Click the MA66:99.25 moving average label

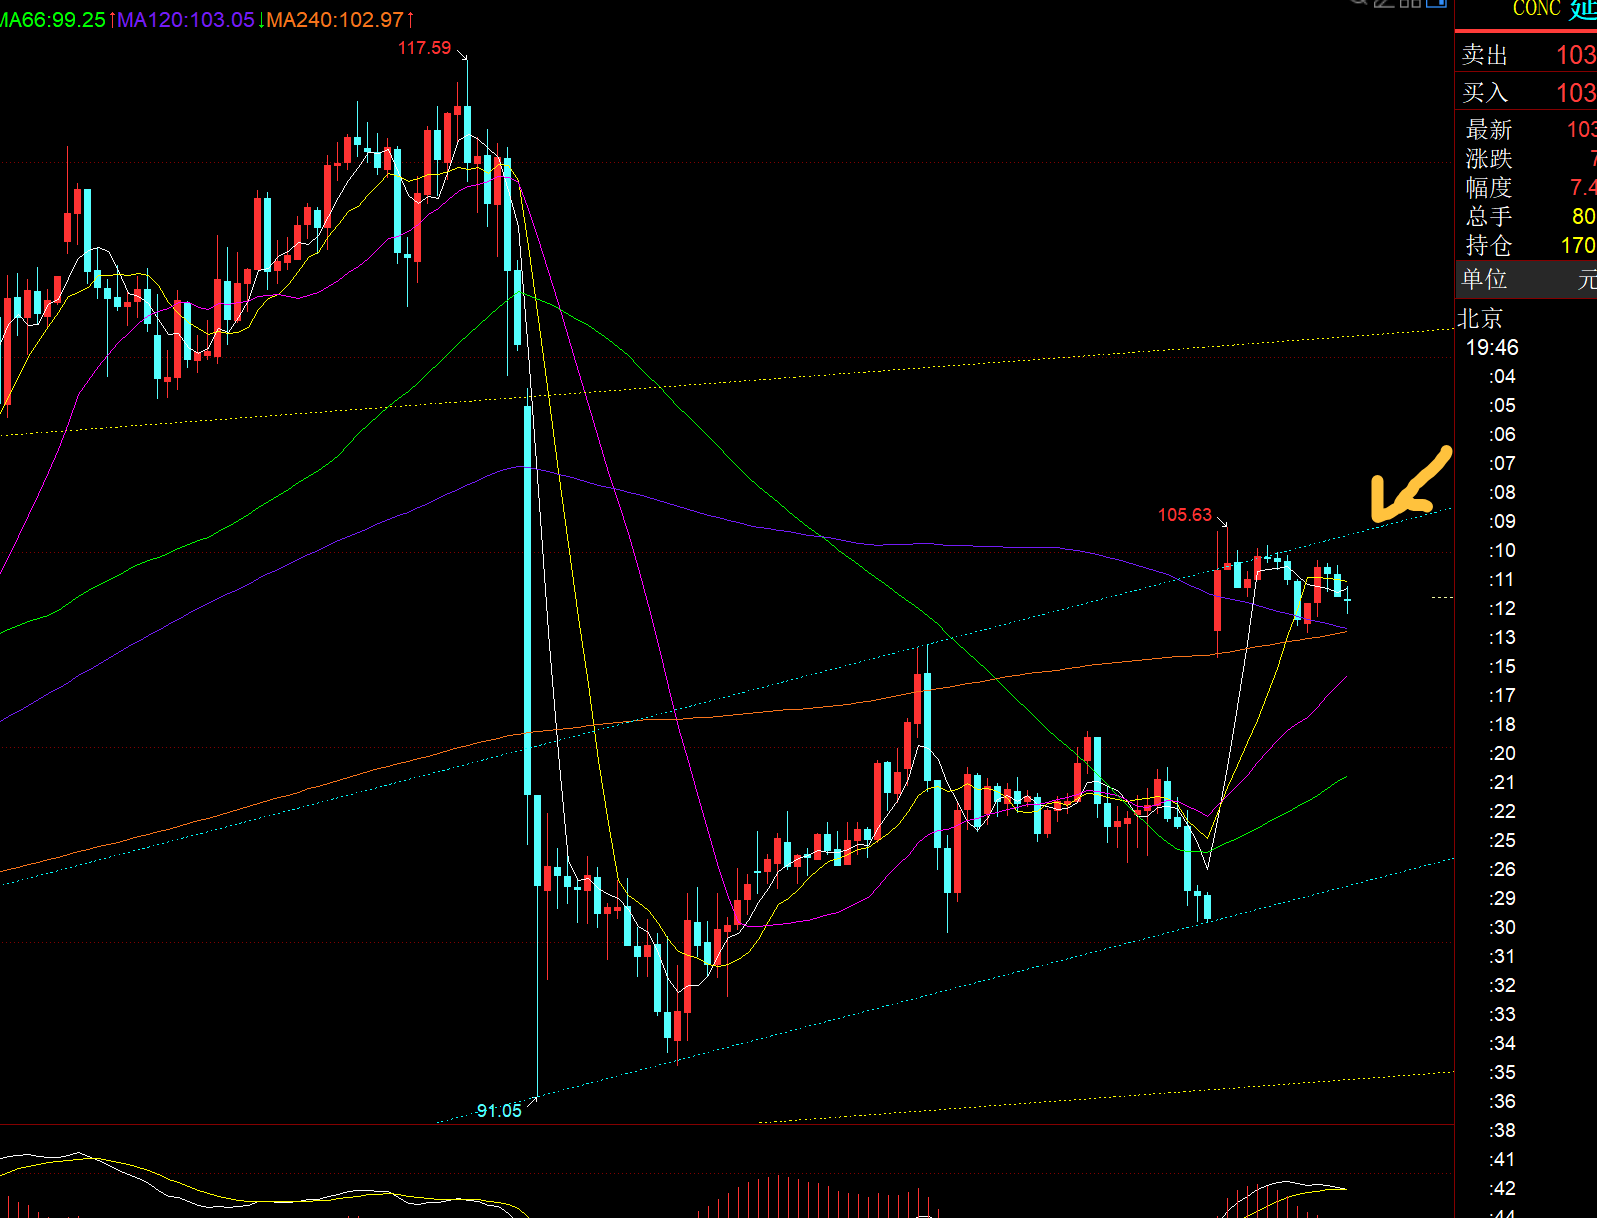point(52,20)
